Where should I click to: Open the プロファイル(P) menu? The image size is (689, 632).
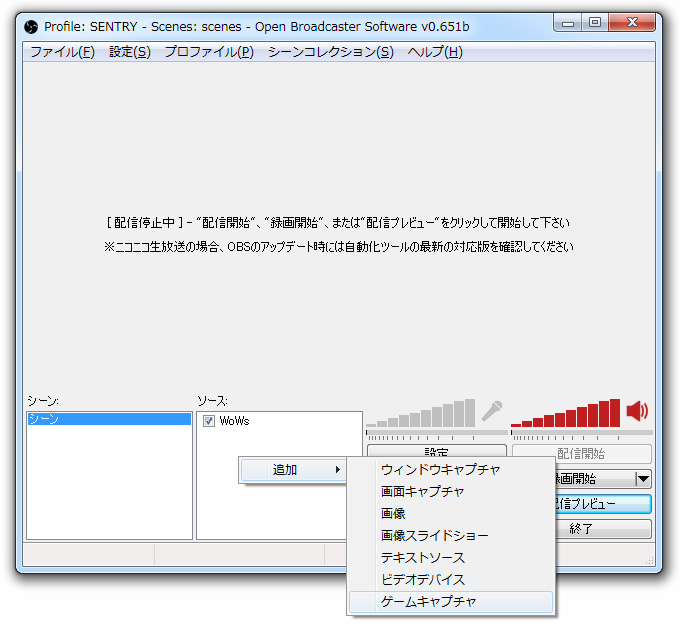click(x=209, y=52)
